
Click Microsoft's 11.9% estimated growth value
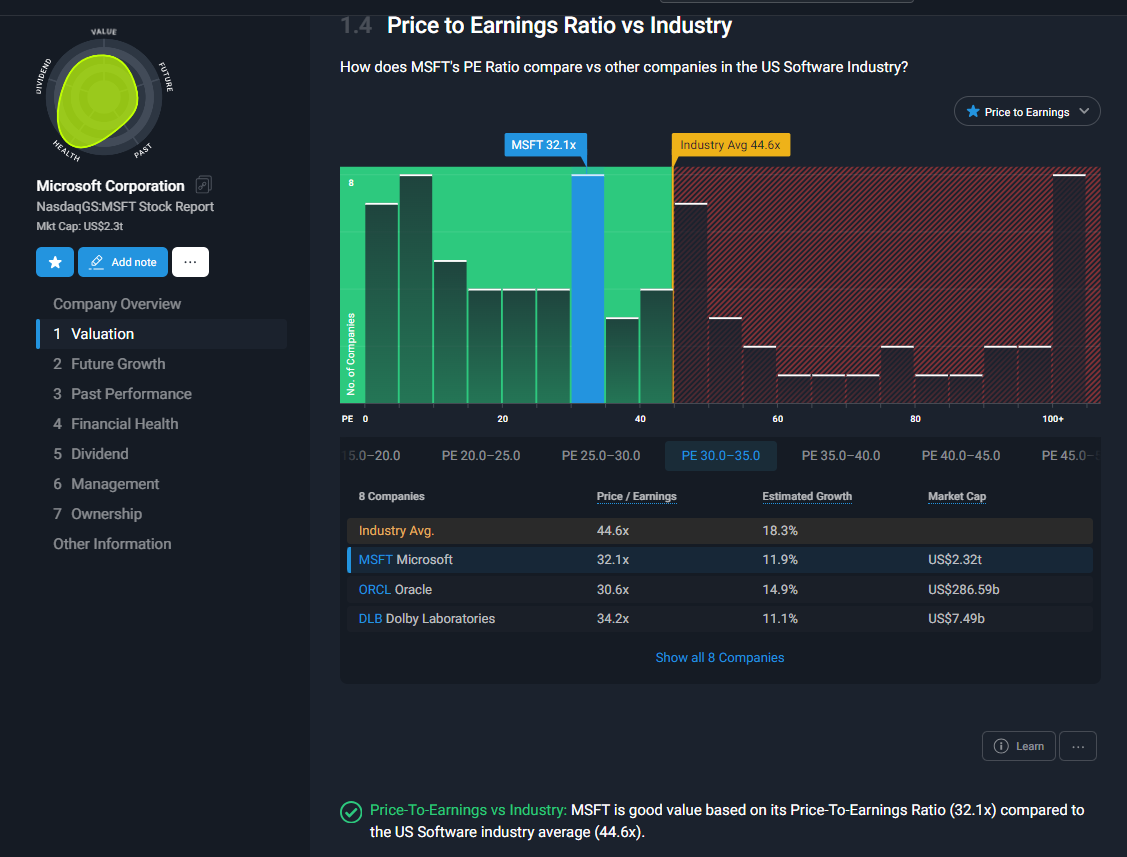tap(780, 560)
